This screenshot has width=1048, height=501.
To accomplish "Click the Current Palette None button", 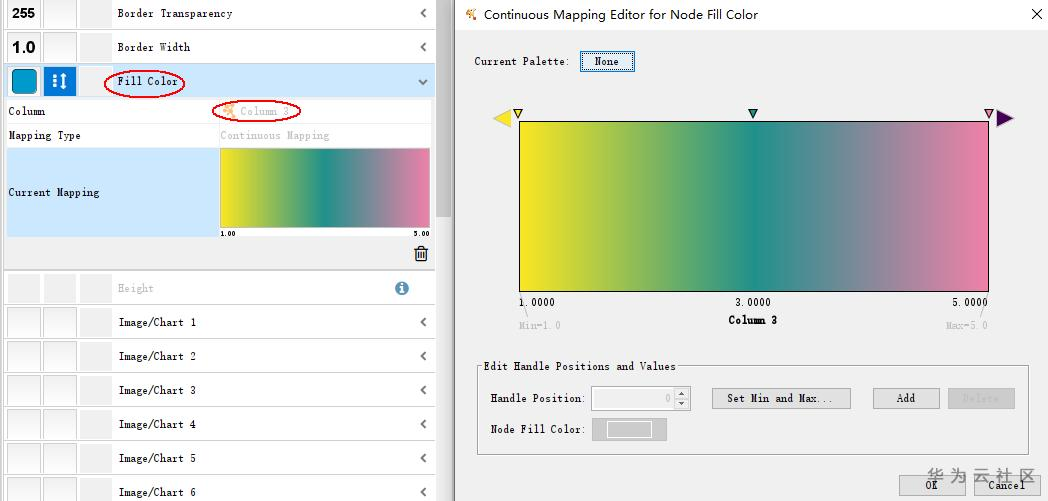I will (x=607, y=61).
